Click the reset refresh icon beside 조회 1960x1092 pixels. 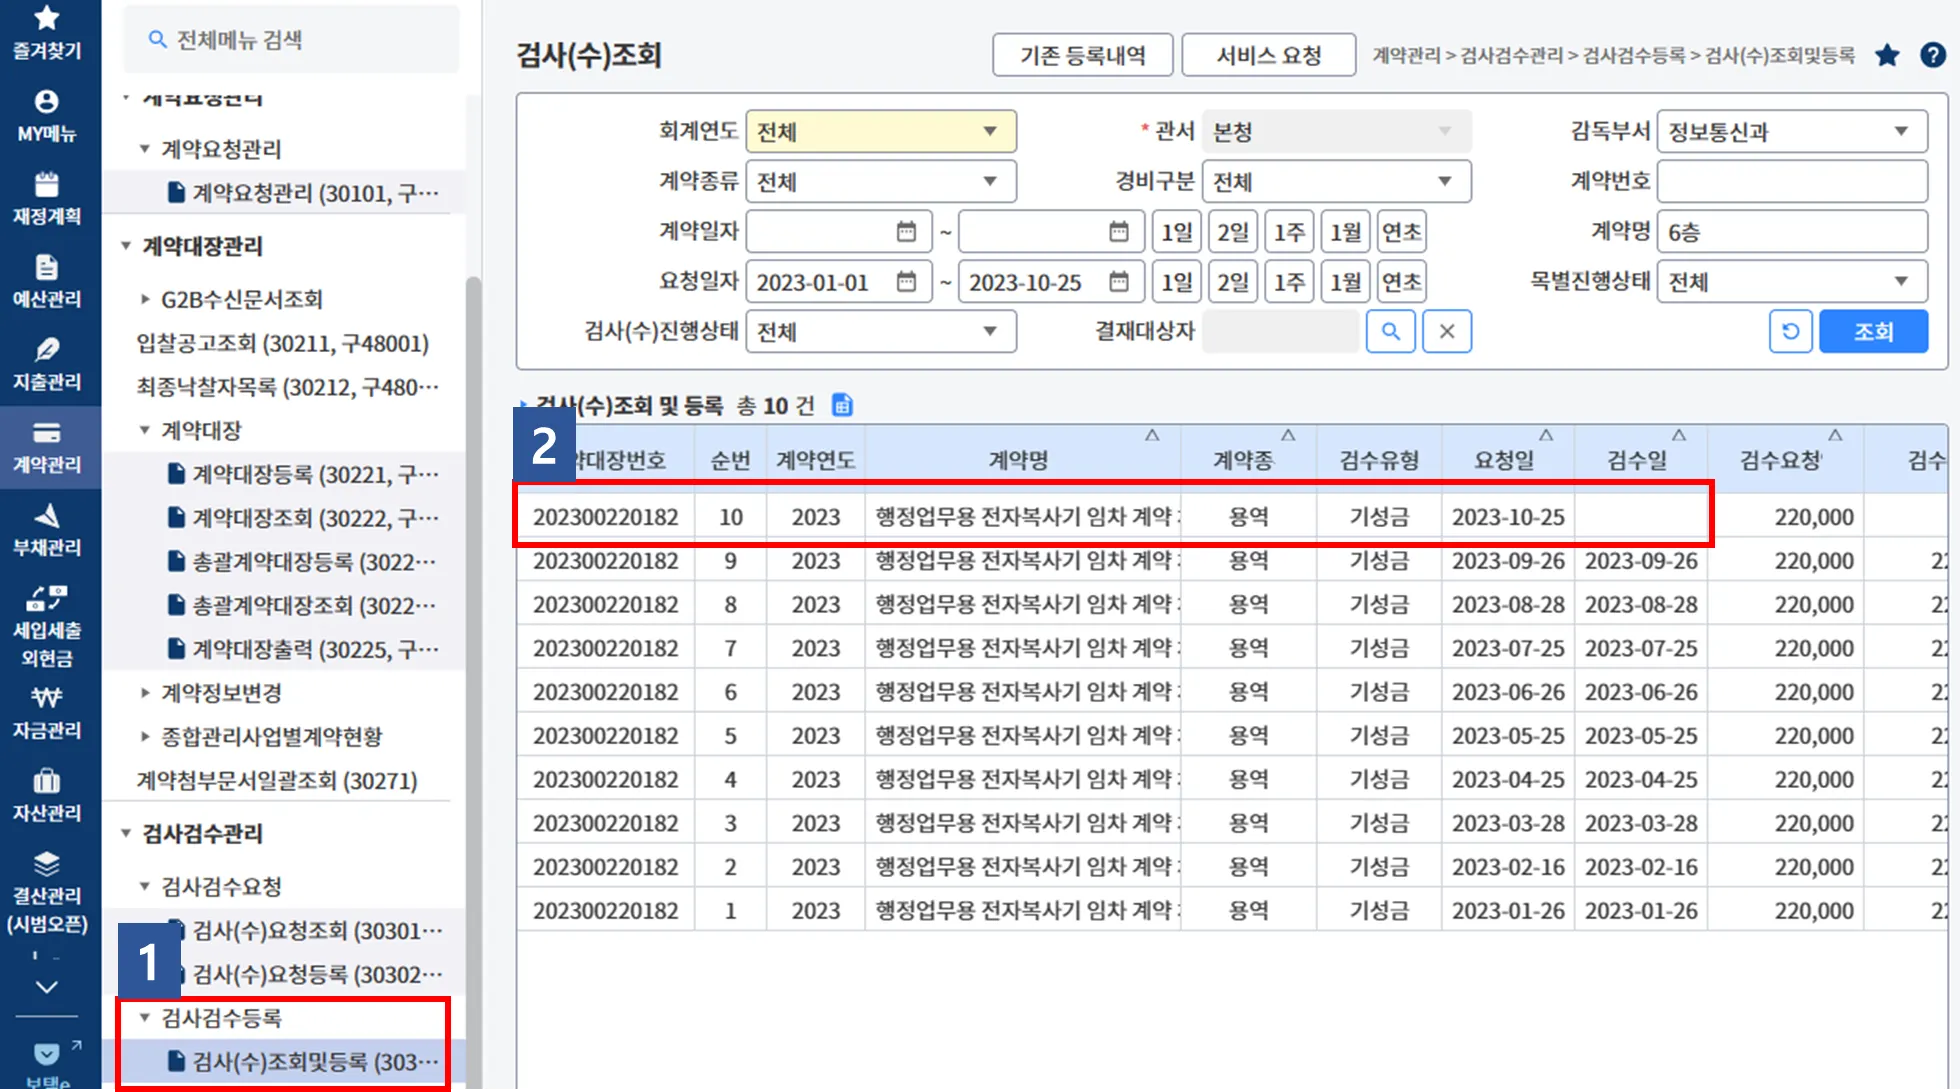1790,332
